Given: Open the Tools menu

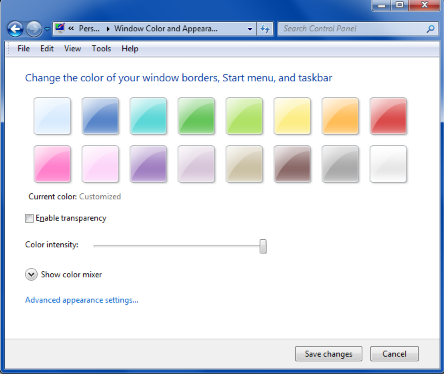Looking at the screenshot, I should (101, 49).
